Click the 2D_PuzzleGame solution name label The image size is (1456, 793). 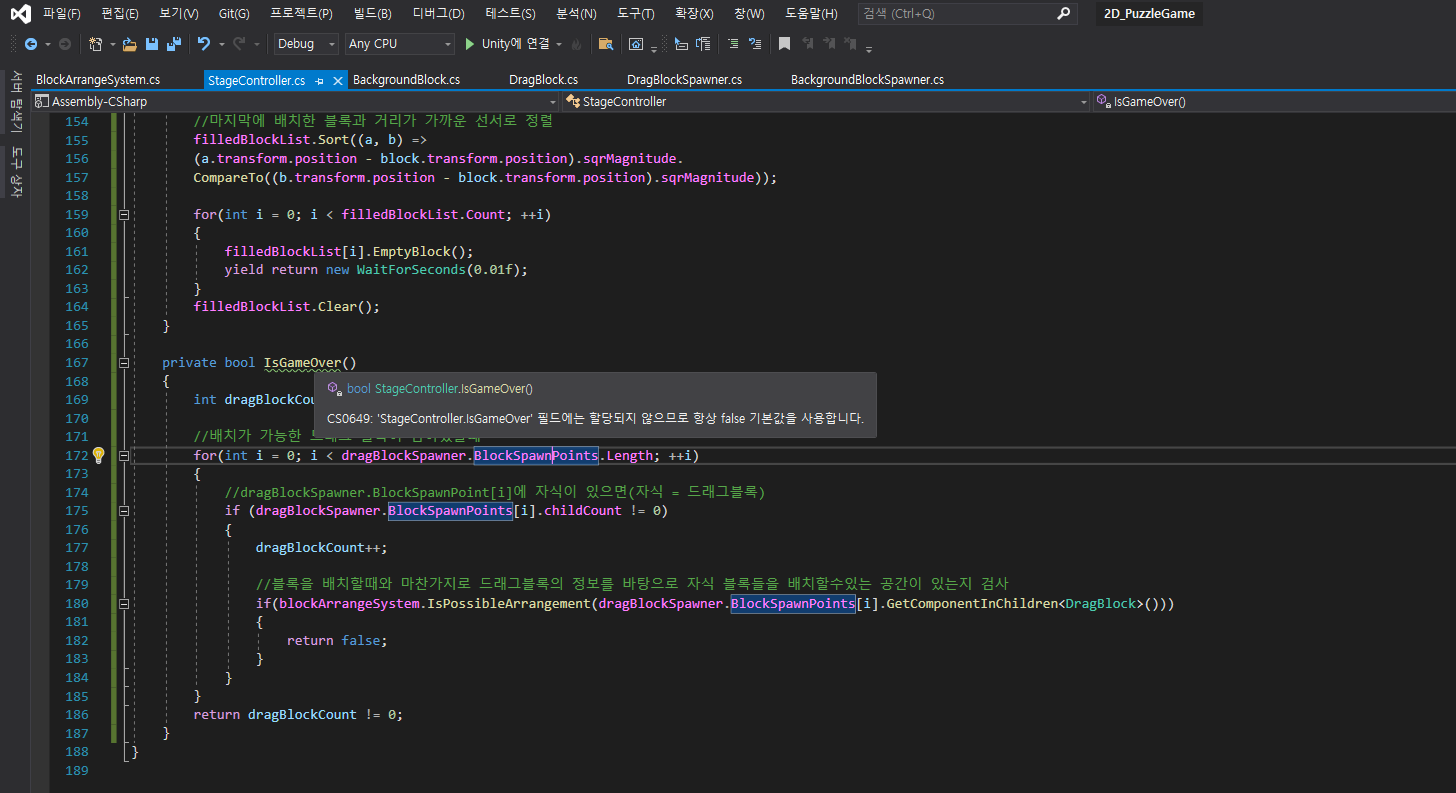point(1149,14)
